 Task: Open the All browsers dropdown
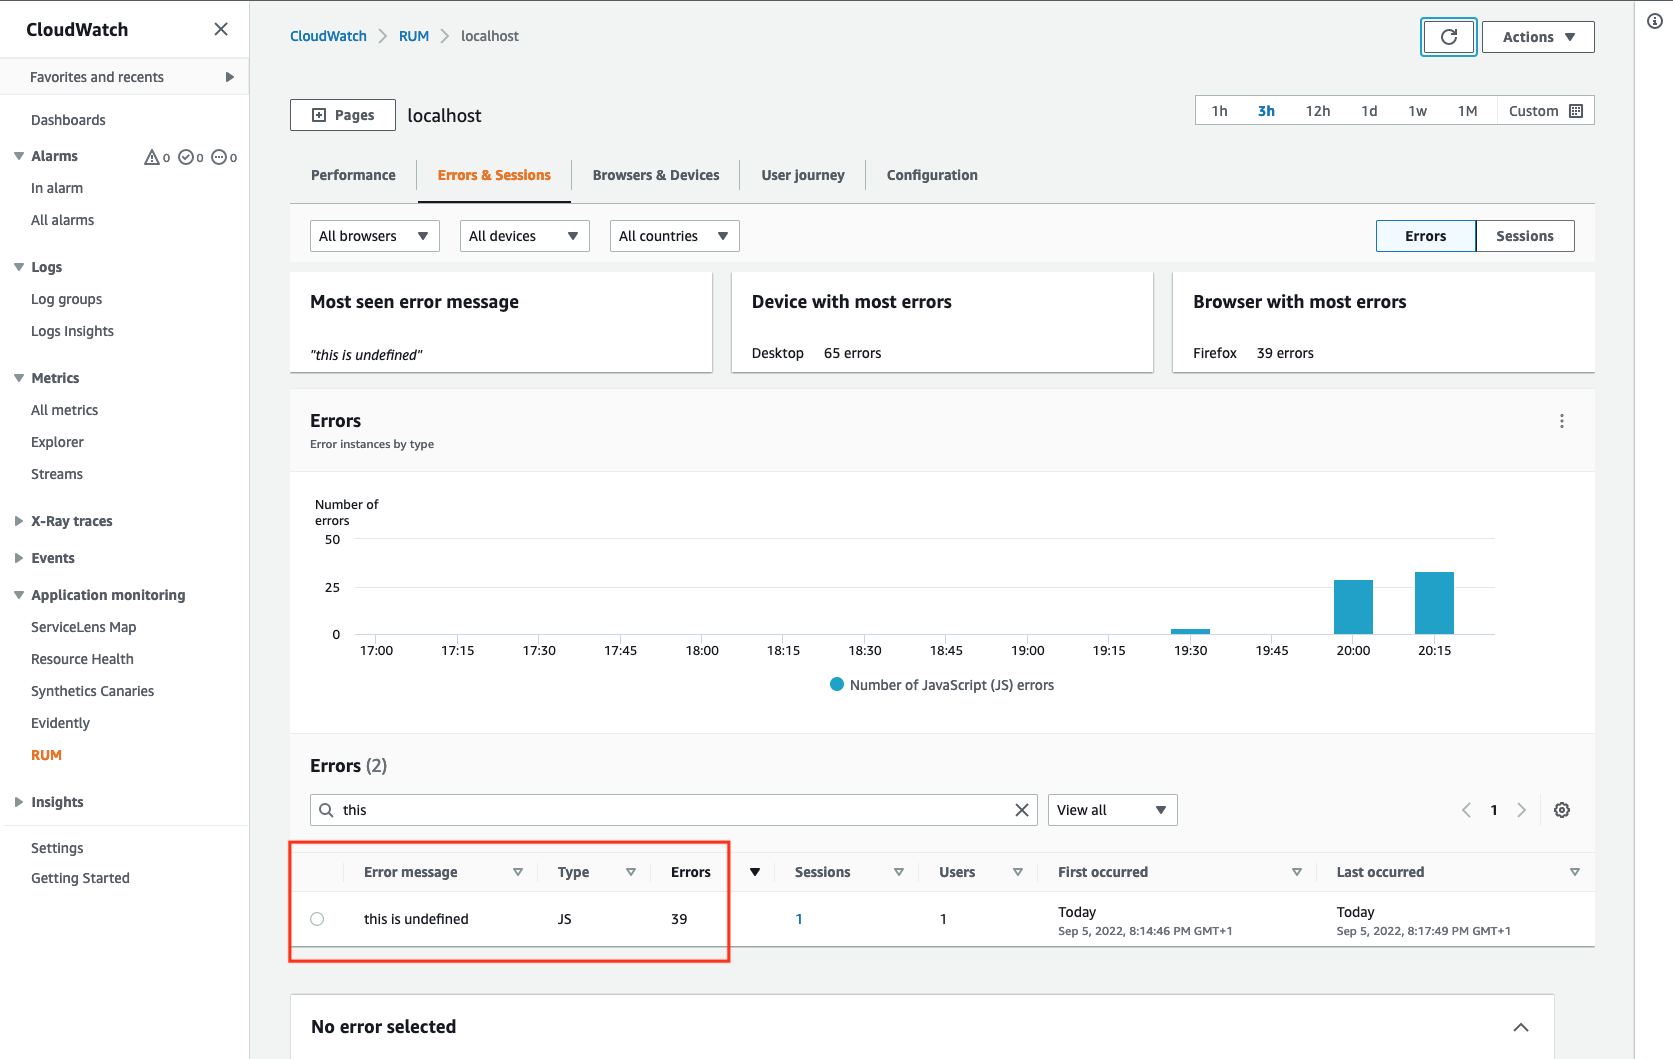tap(375, 236)
